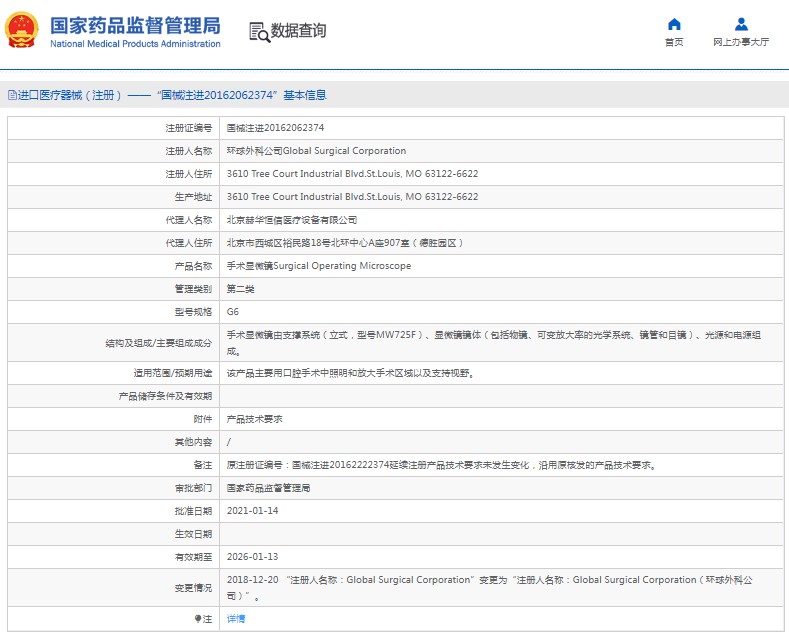Open the 详情 link in the last row
Viewport: 789px width, 639px height.
coord(236,619)
